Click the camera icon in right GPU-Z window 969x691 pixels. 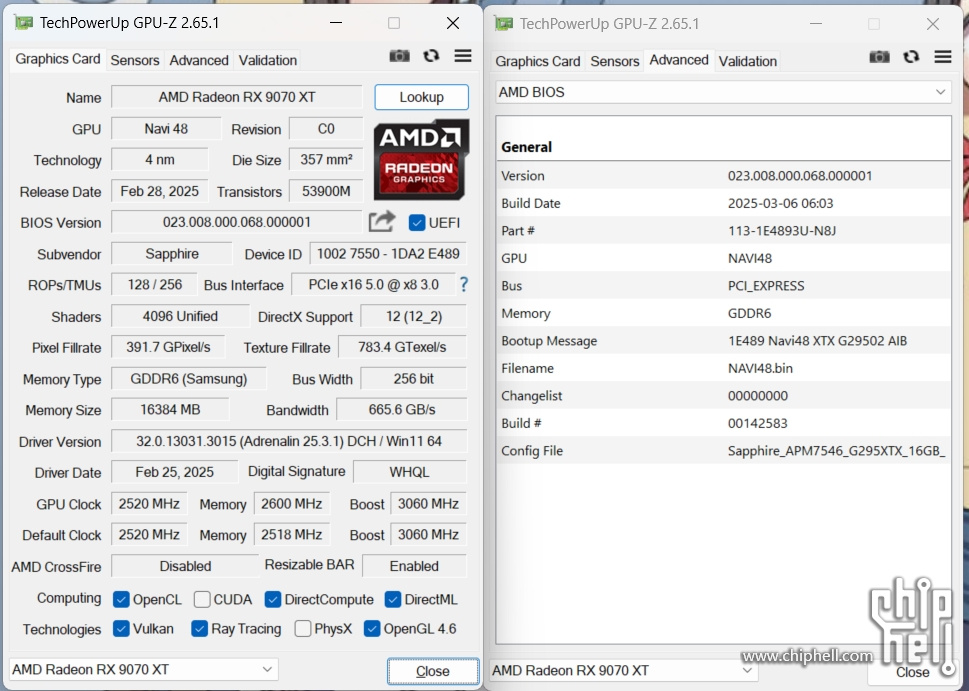click(879, 57)
